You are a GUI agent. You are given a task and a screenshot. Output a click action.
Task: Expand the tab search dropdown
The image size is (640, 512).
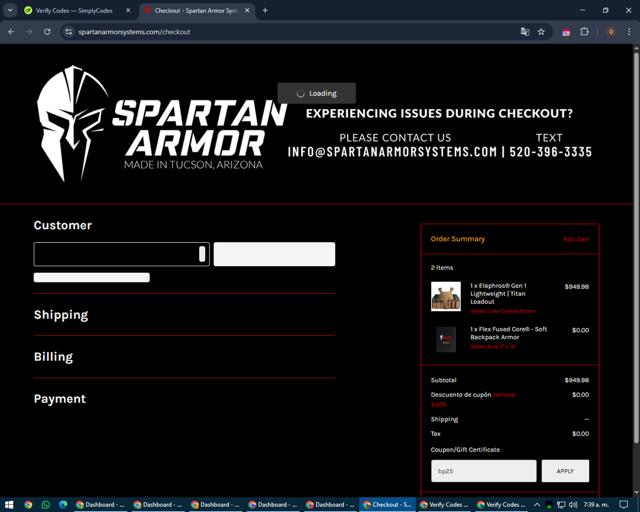click(10, 11)
